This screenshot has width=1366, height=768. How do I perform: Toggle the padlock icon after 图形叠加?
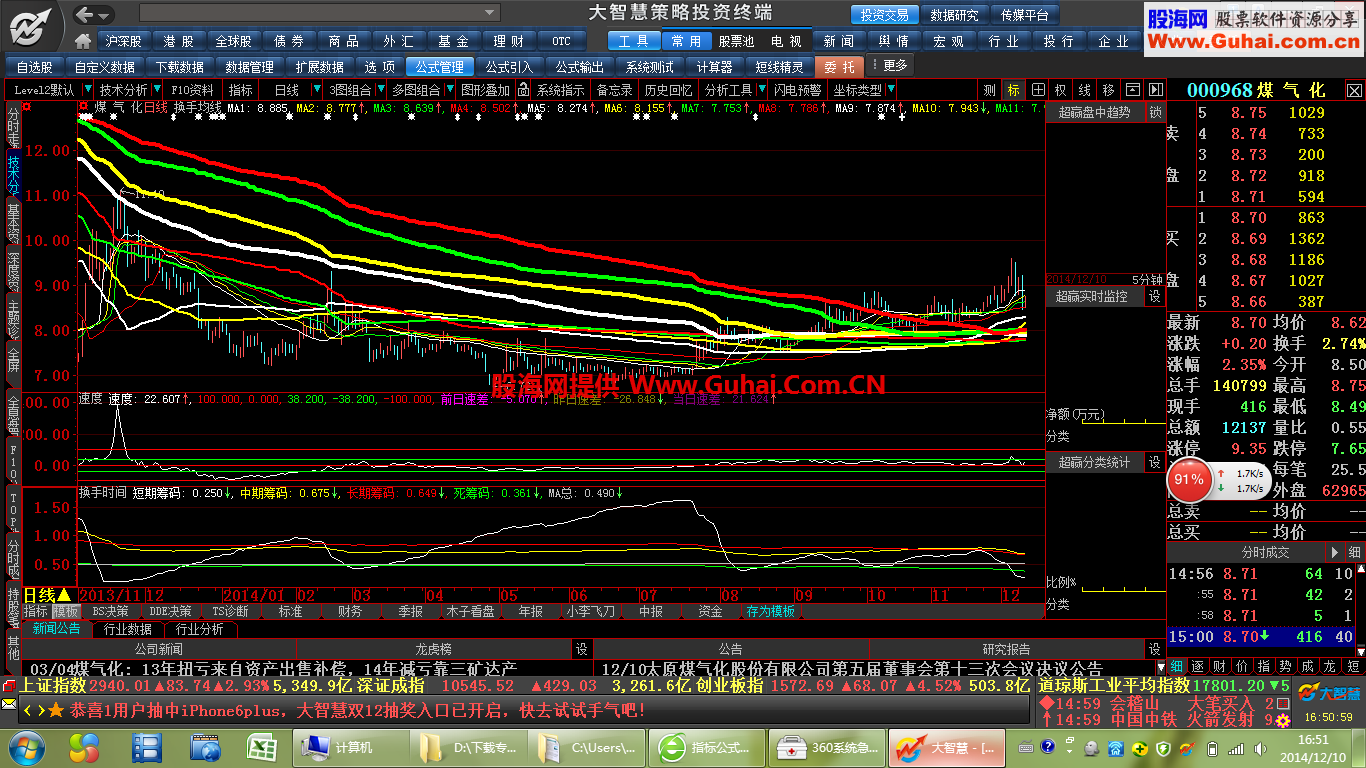tap(523, 90)
